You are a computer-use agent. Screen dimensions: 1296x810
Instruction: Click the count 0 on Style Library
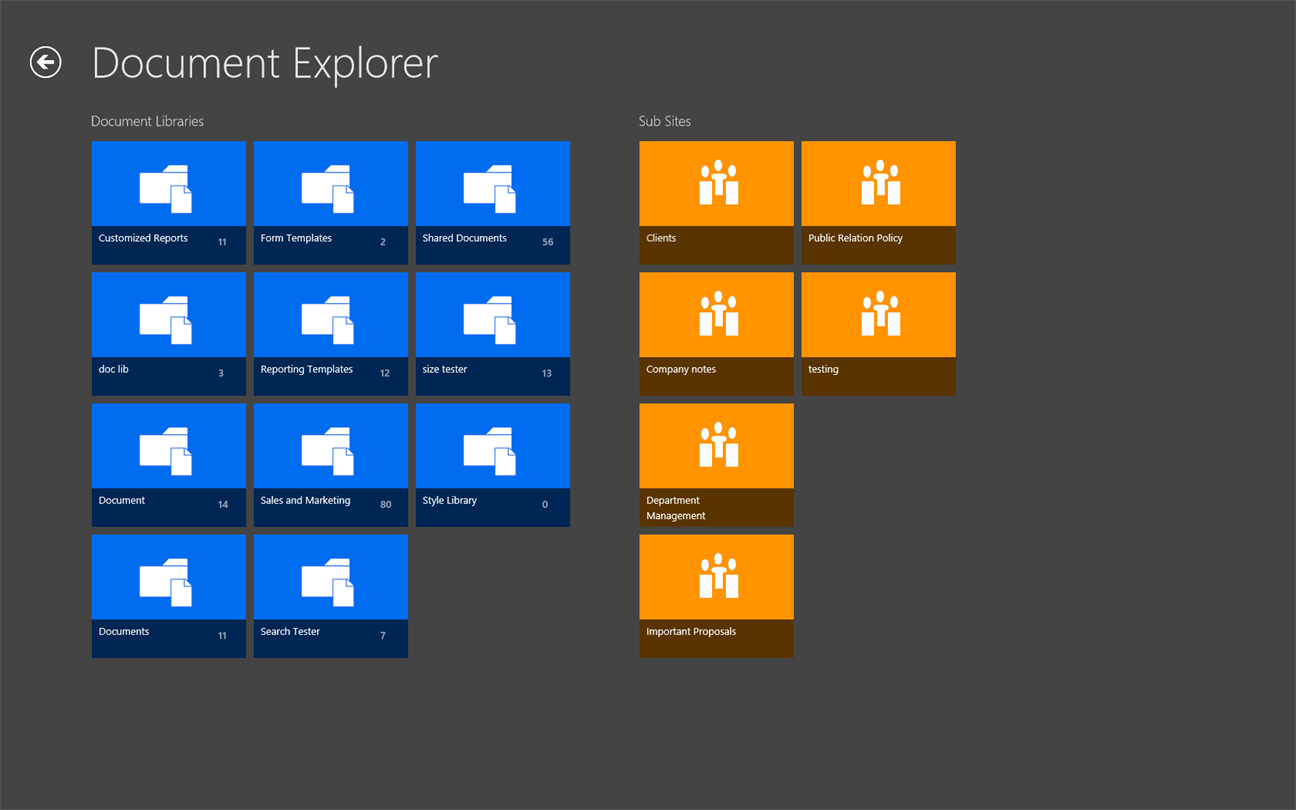545,504
